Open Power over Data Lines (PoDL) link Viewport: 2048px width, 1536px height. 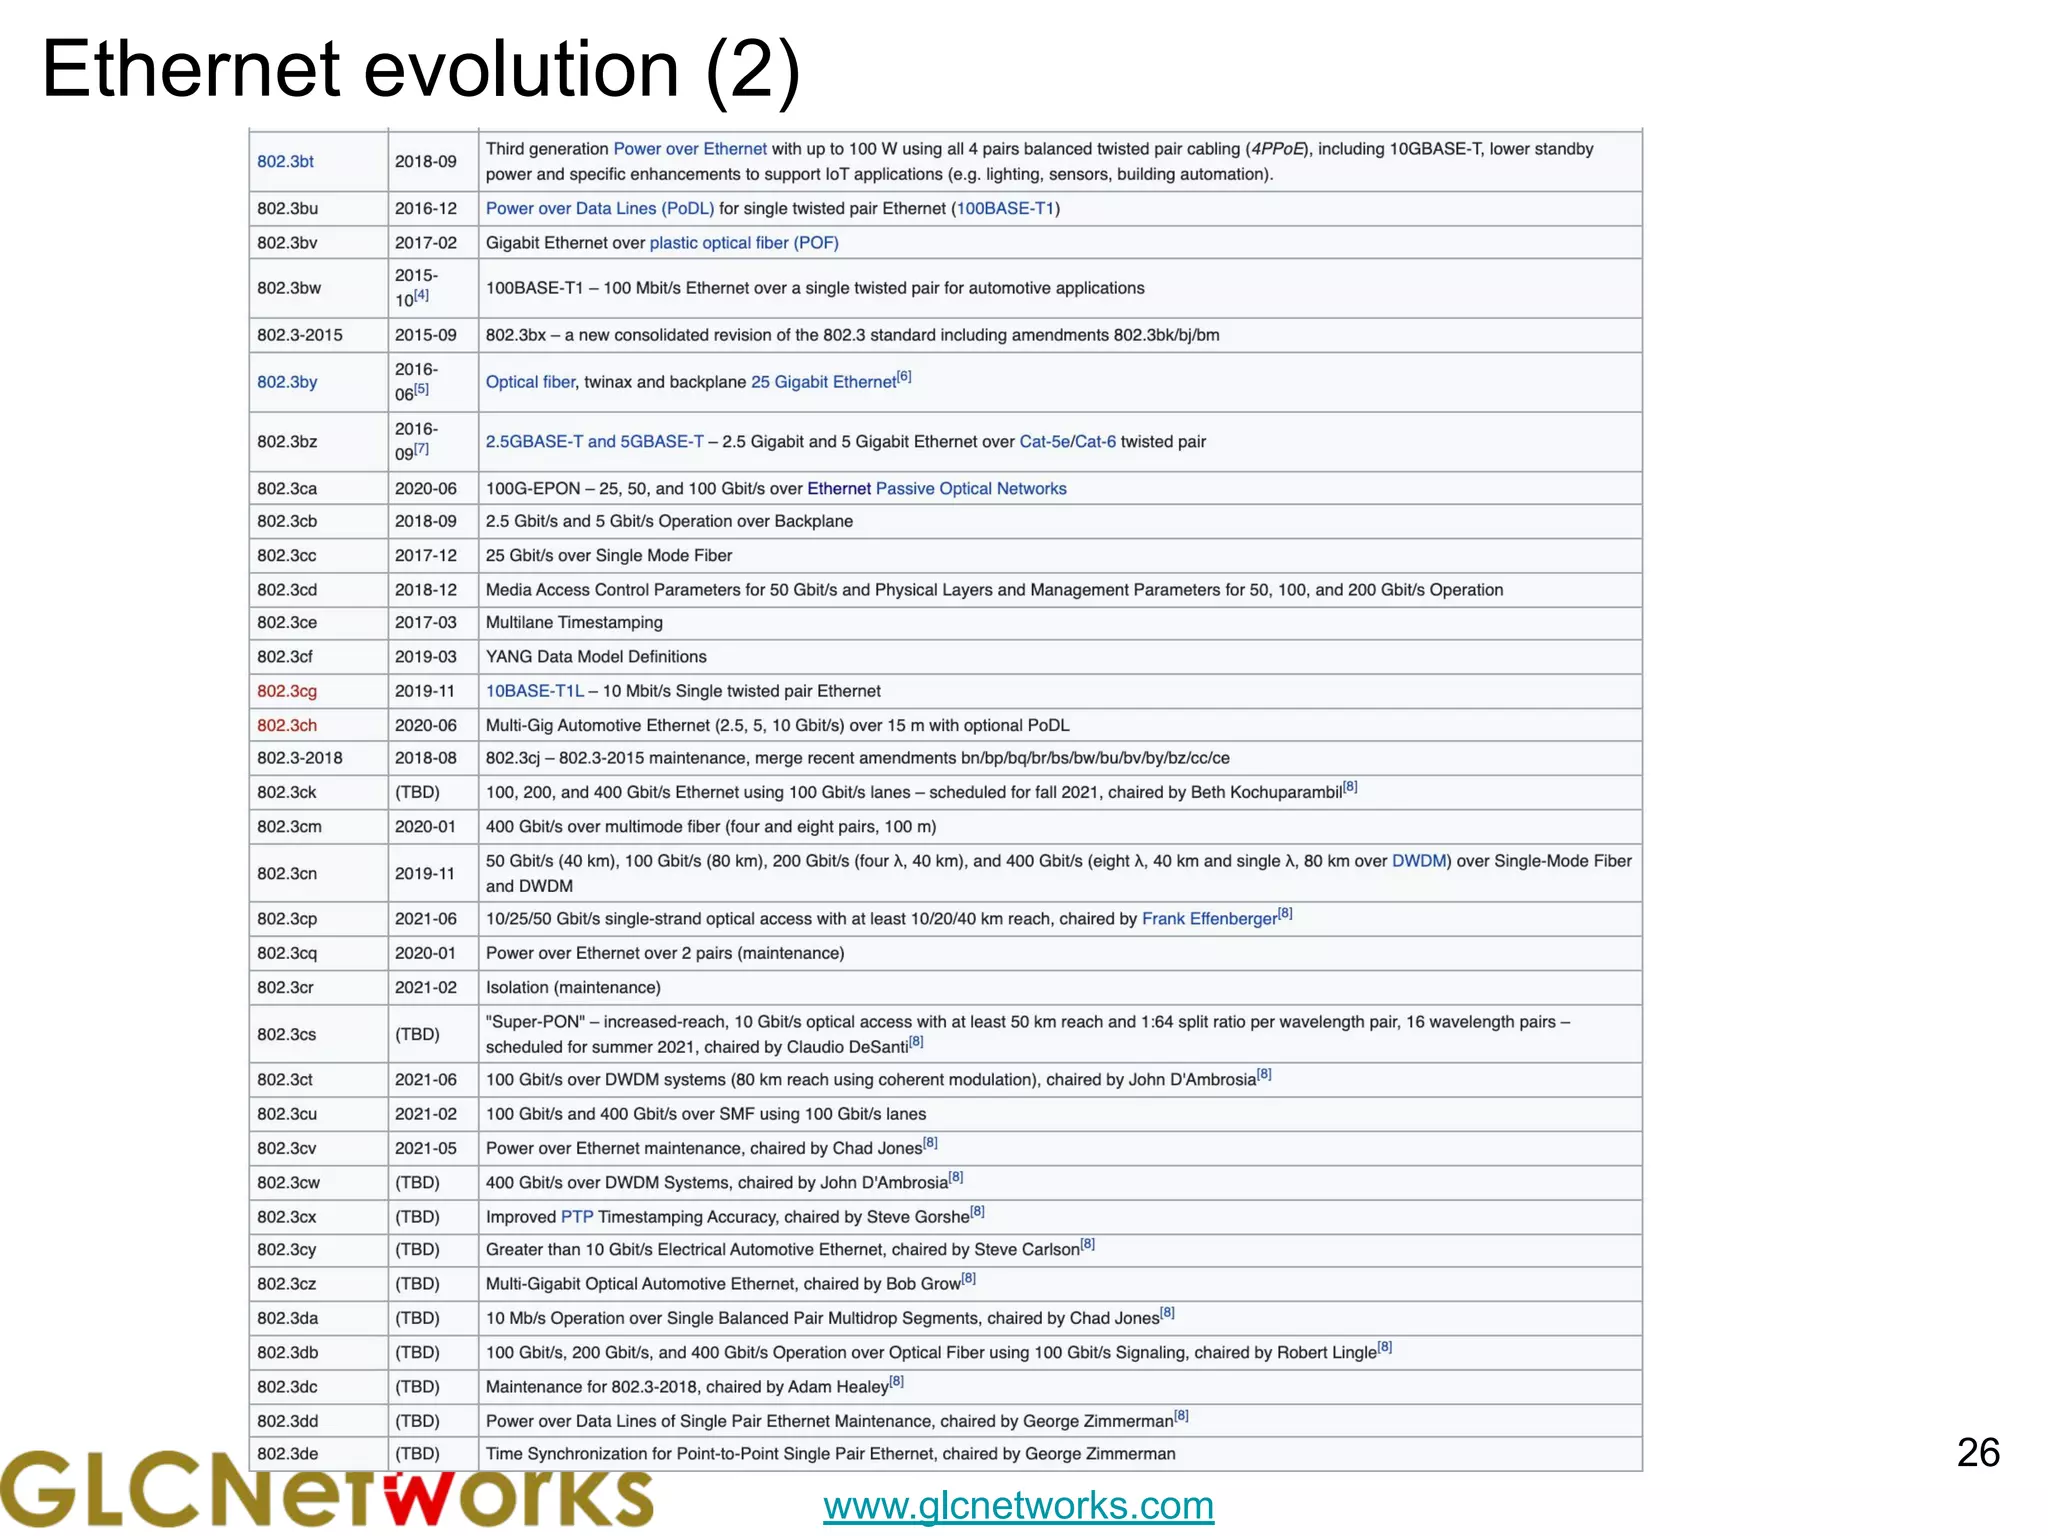click(600, 208)
